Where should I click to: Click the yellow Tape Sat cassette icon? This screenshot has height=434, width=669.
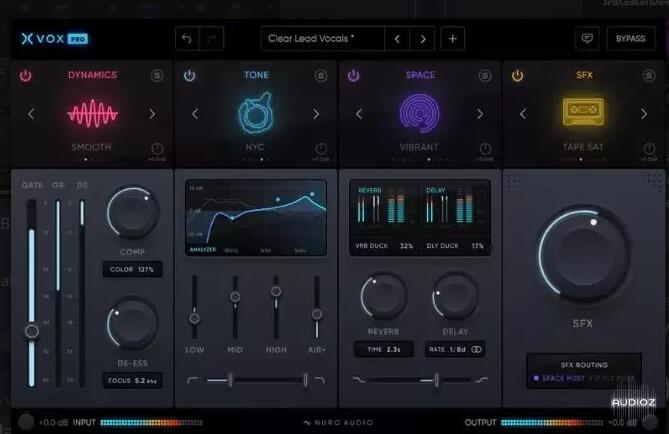(584, 113)
